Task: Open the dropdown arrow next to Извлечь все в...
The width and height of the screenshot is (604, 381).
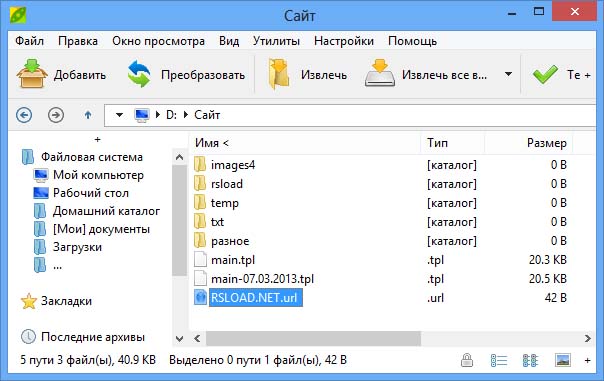Action: pyautogui.click(x=508, y=74)
